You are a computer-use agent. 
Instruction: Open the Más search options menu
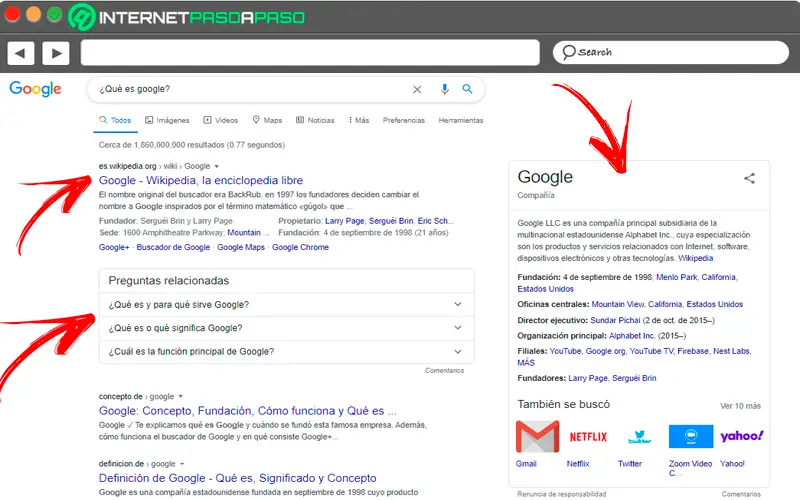359,120
